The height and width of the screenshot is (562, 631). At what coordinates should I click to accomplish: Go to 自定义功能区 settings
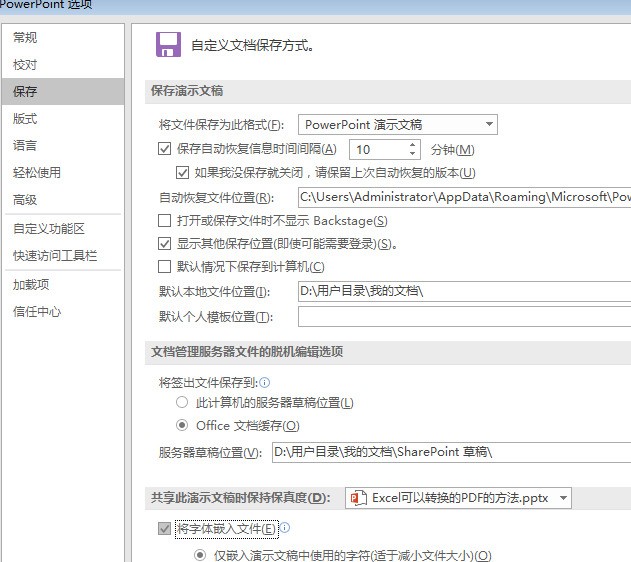pyautogui.click(x=49, y=229)
